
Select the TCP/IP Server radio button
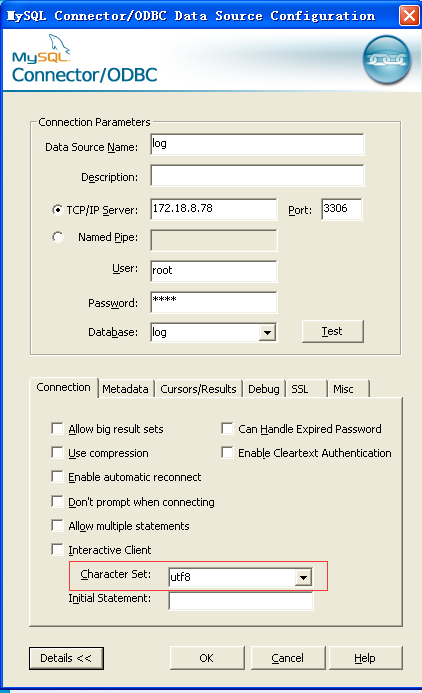[x=57, y=210]
